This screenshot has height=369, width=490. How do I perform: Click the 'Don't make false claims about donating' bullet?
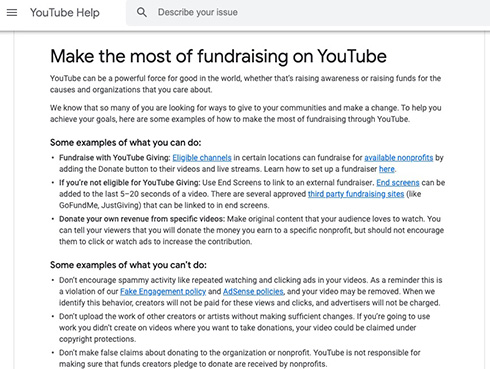point(240,358)
